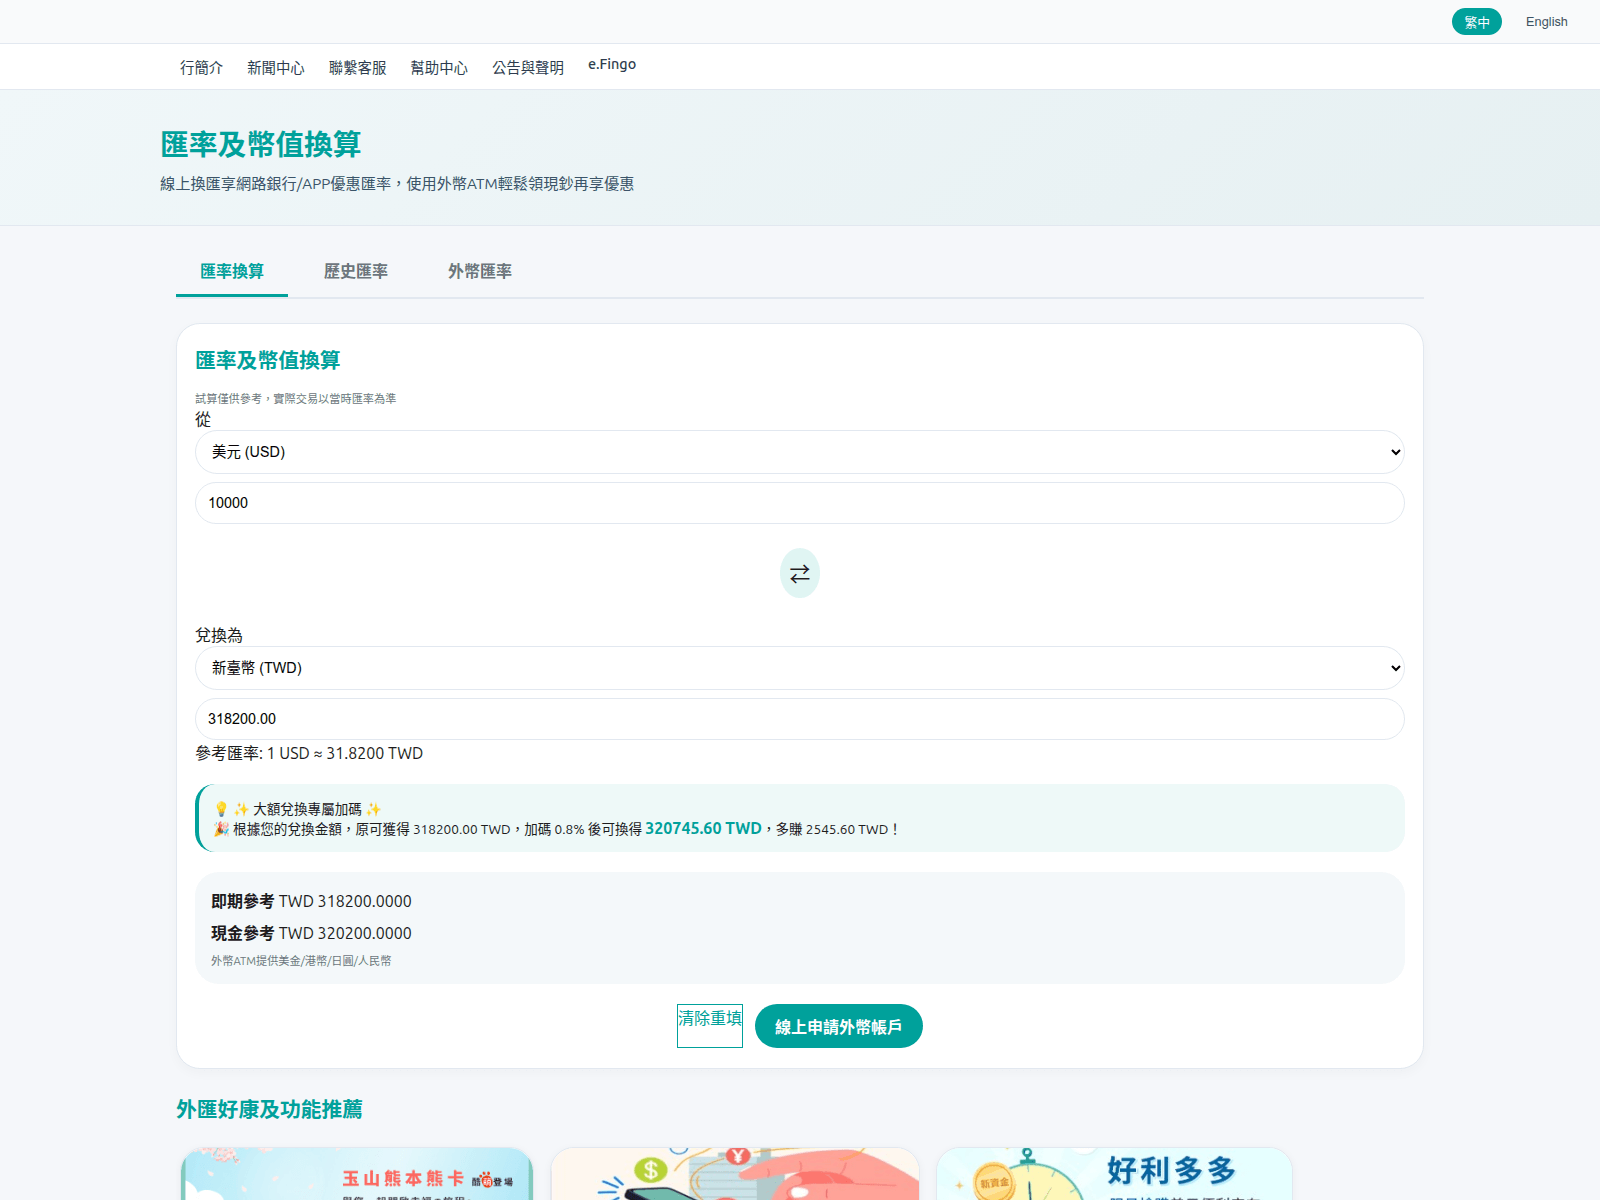Switch language to 繁中

[x=1477, y=22]
